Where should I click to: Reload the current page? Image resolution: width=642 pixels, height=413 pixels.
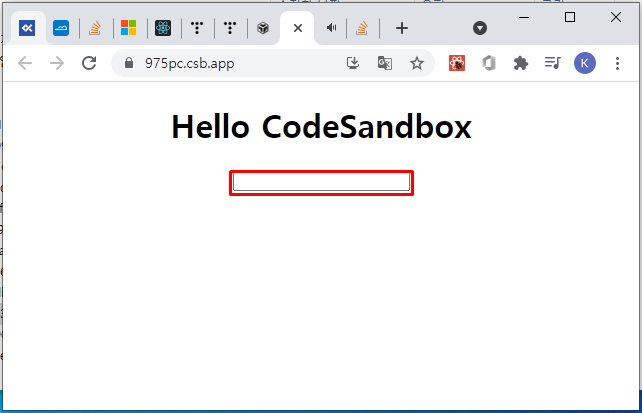pyautogui.click(x=89, y=63)
